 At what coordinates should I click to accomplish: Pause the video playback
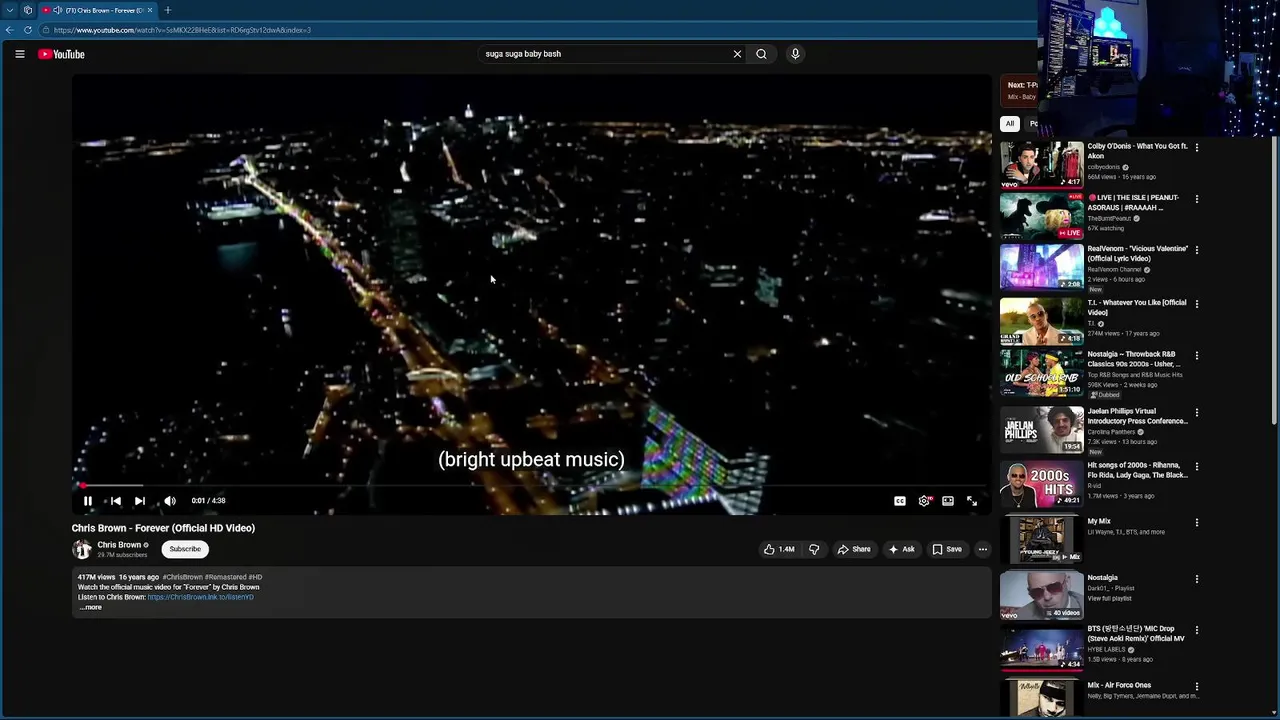[x=88, y=501]
